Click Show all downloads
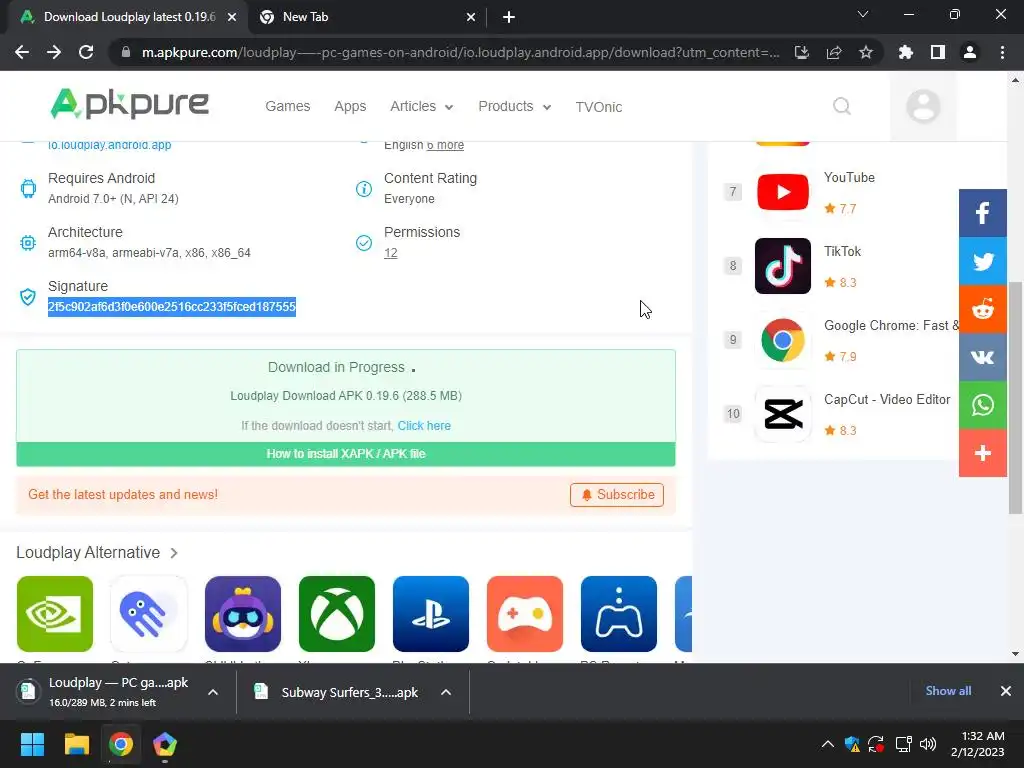The image size is (1024, 768). click(x=948, y=691)
